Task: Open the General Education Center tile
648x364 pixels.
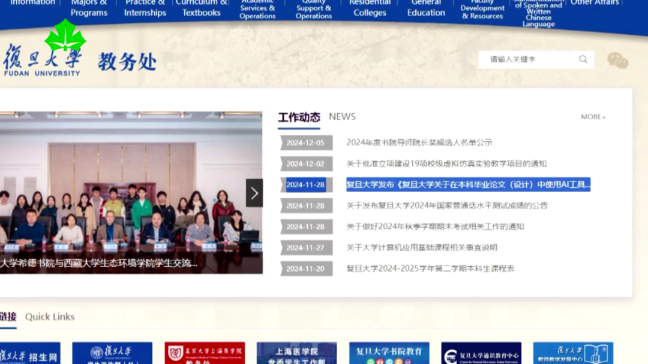Action: click(481, 353)
